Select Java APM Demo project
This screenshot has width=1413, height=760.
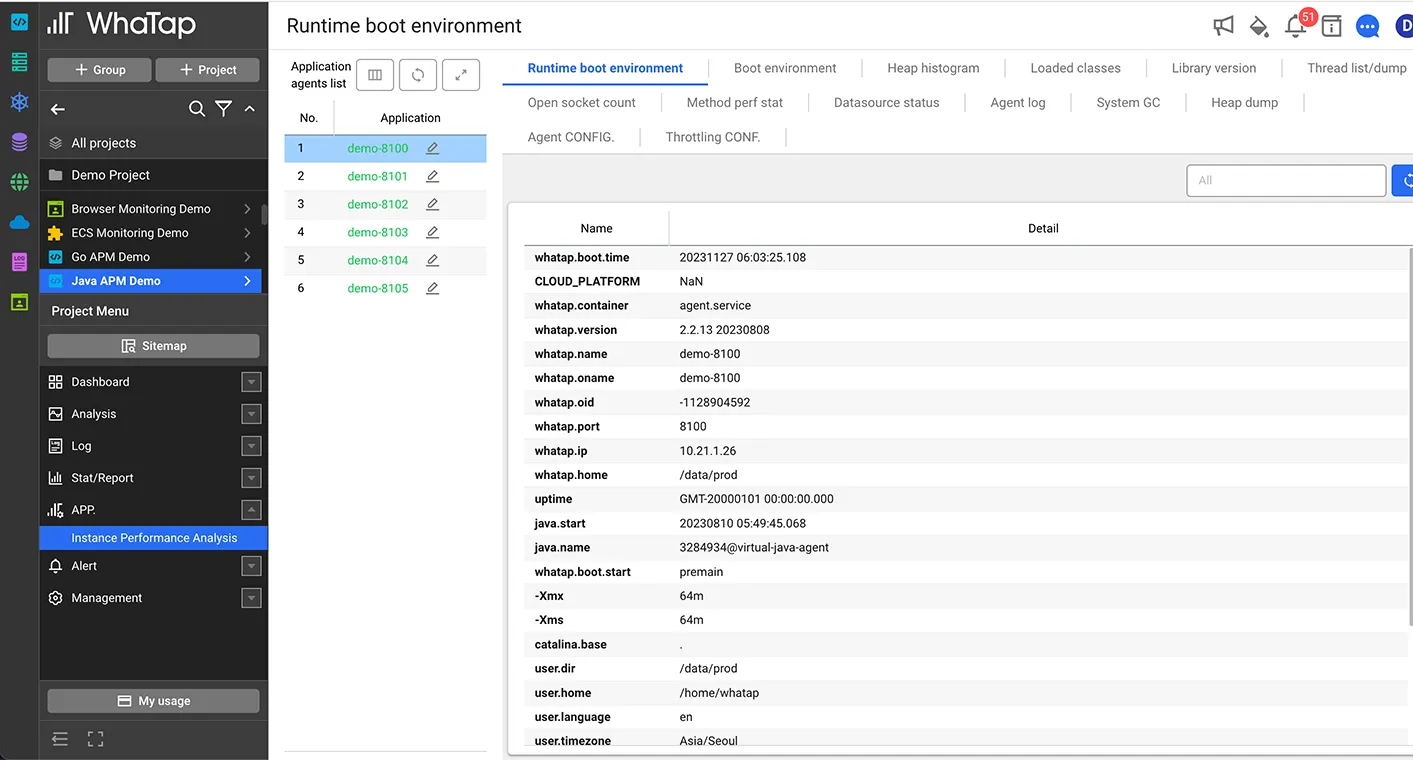pyautogui.click(x=150, y=281)
